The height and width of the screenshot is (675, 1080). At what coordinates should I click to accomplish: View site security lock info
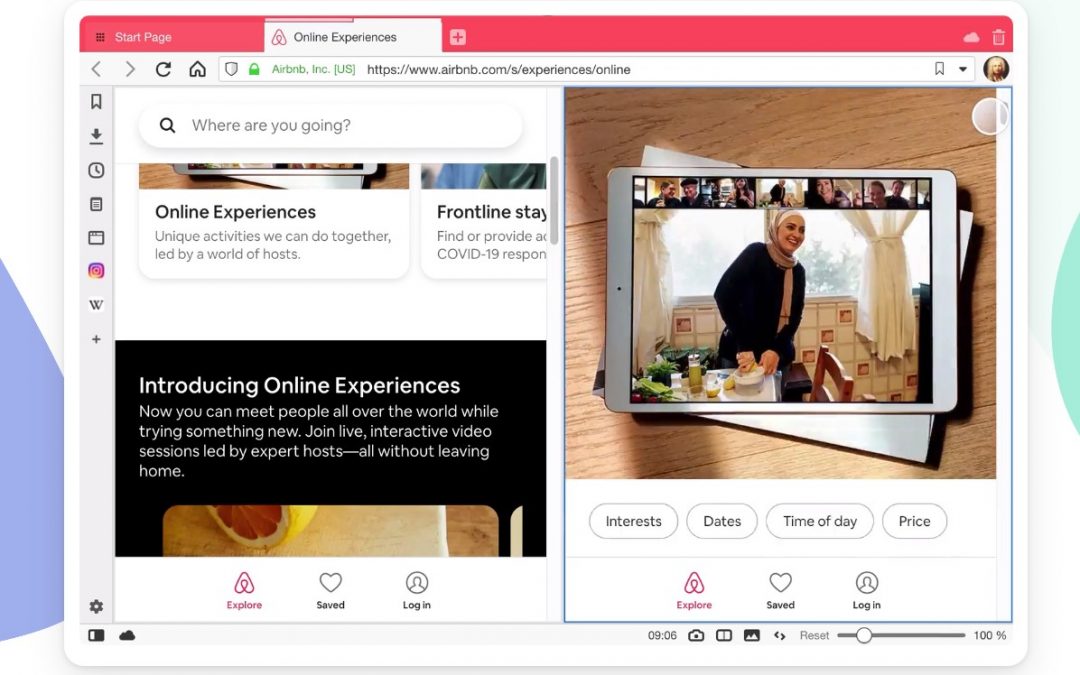(x=254, y=69)
